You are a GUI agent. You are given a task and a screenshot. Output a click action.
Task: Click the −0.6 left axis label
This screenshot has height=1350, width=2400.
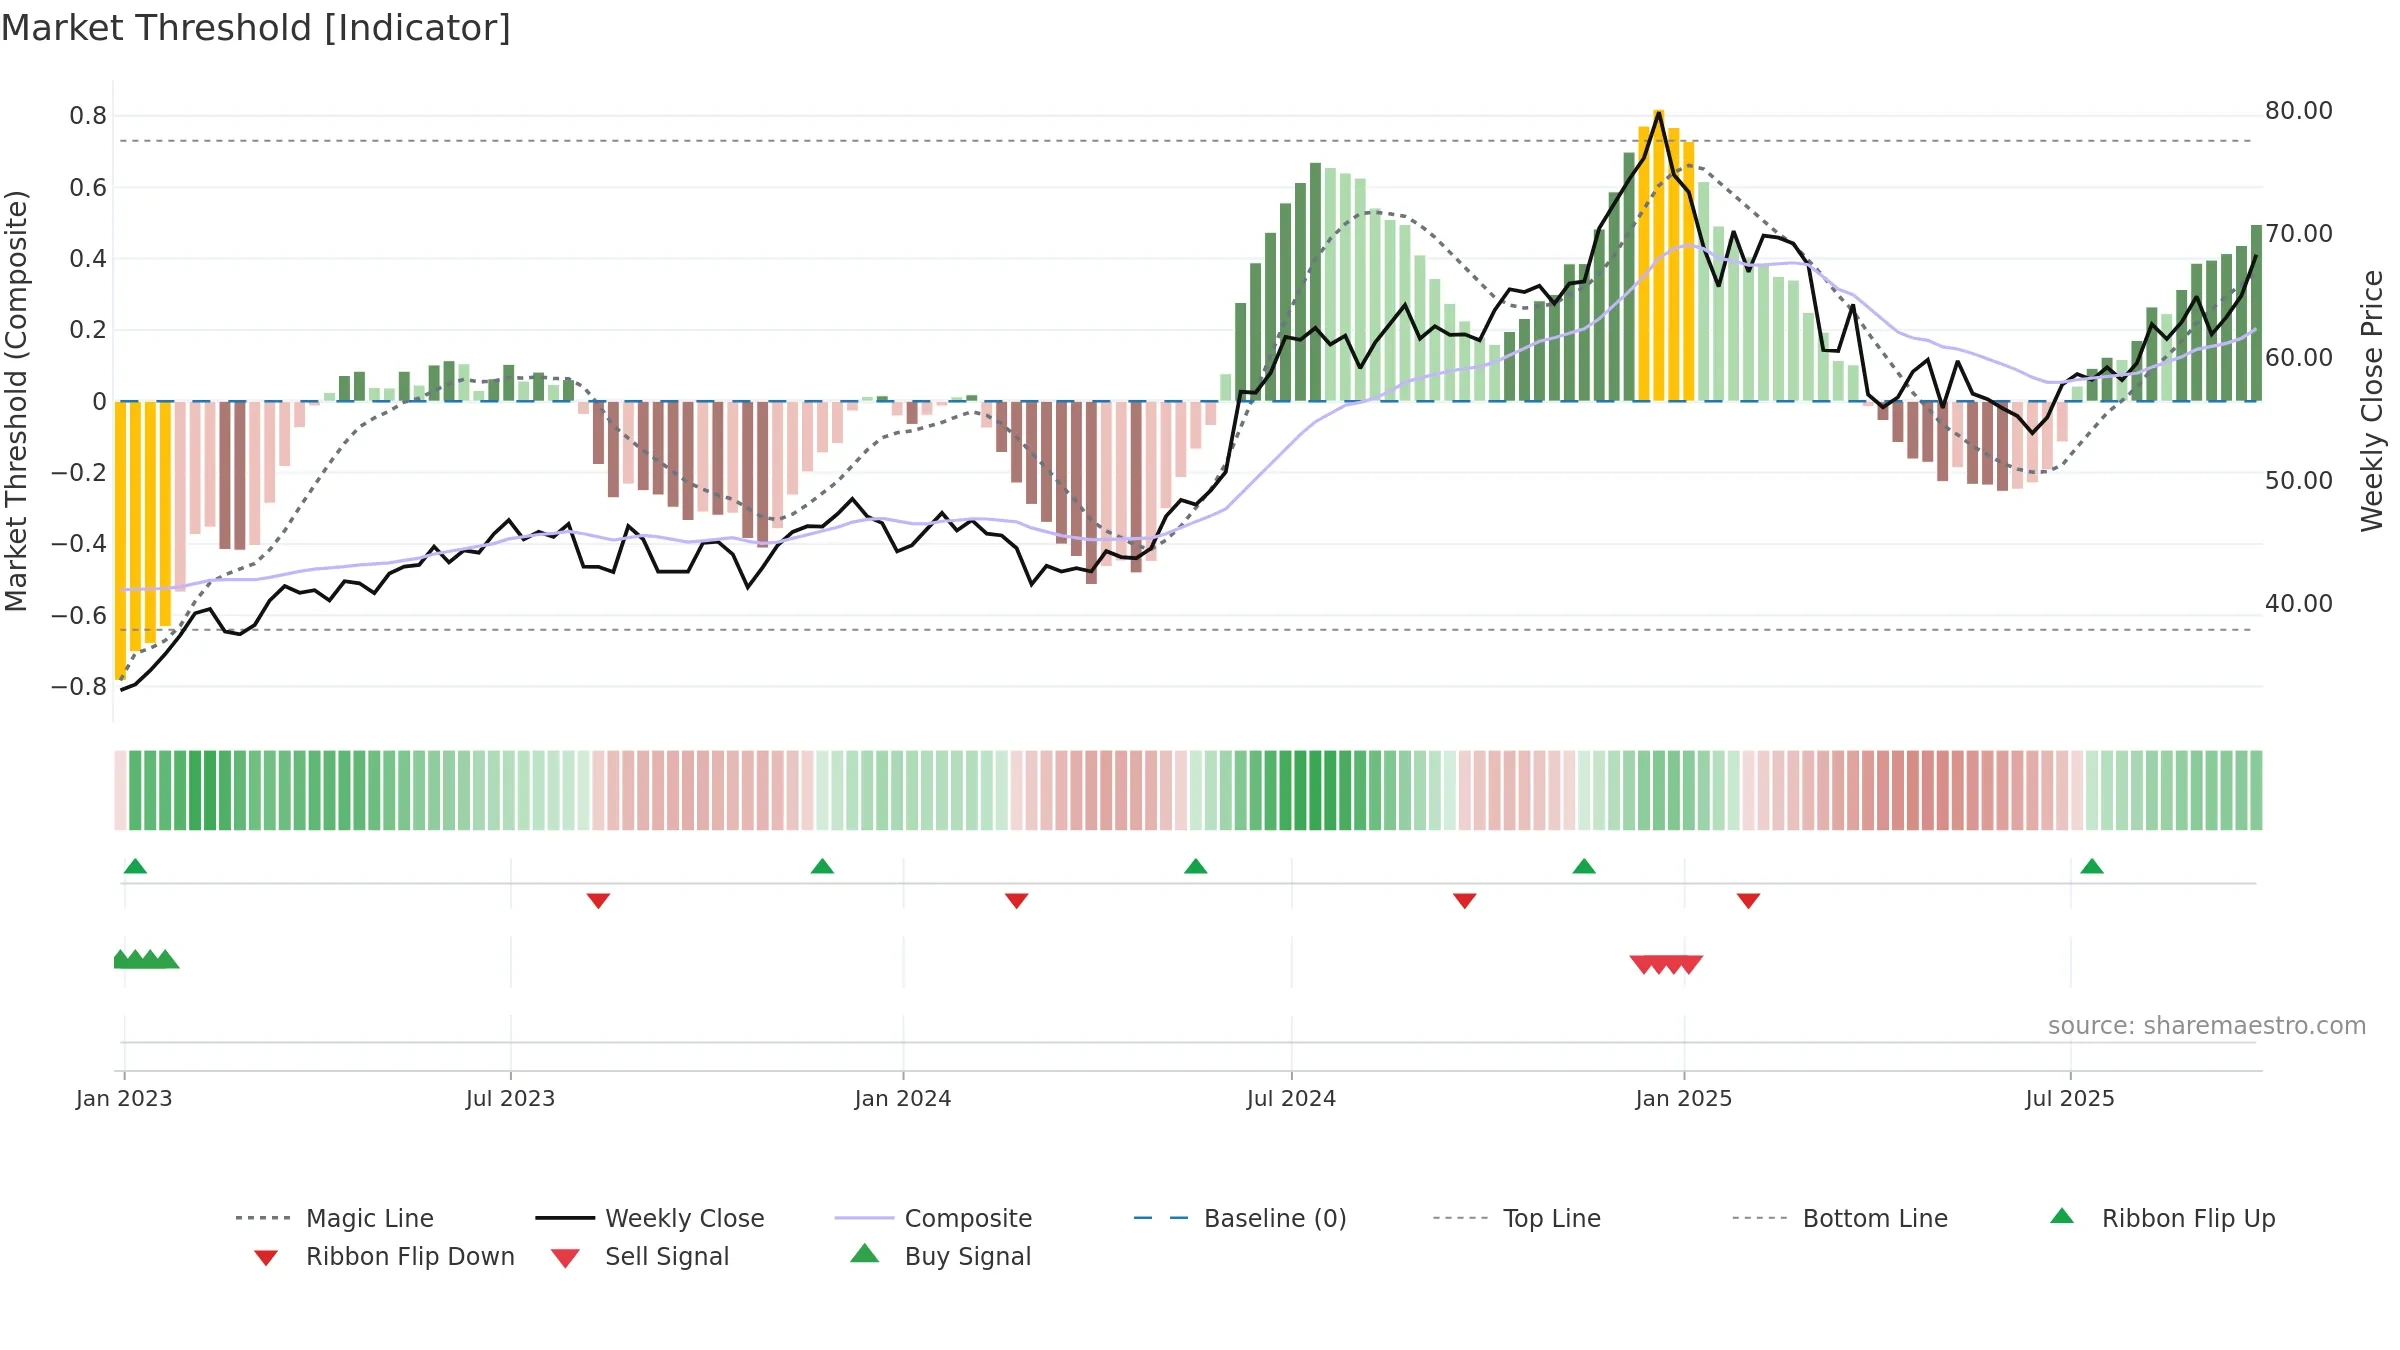[79, 615]
